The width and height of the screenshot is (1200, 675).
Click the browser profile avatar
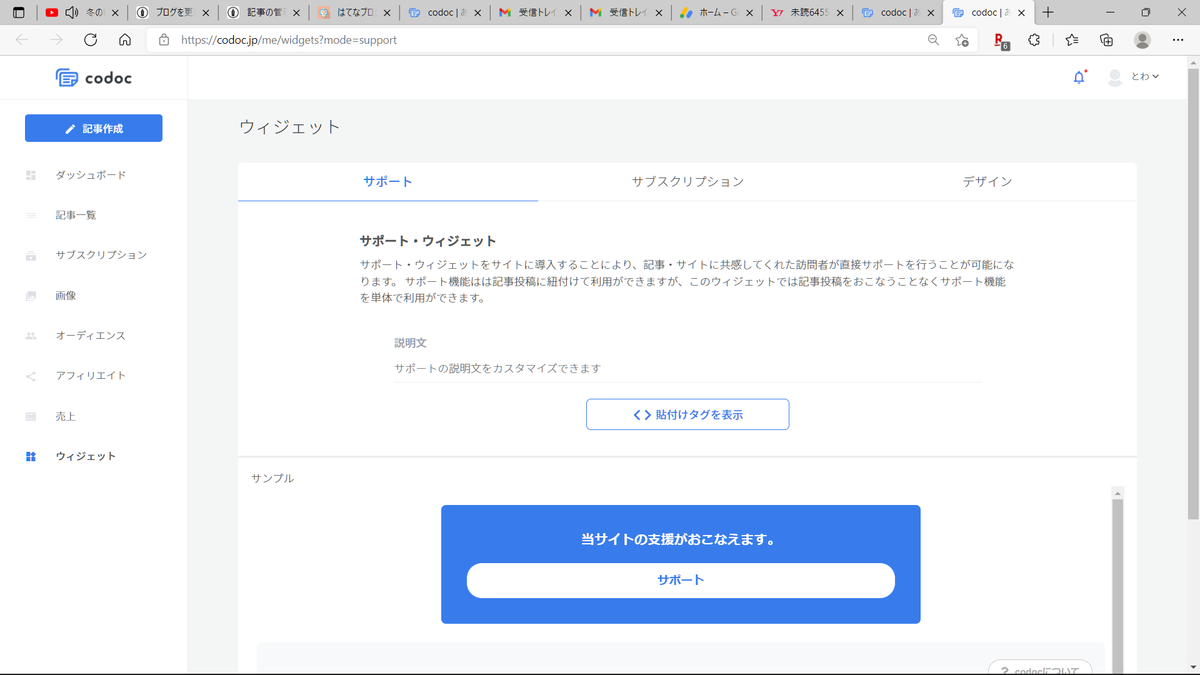pyautogui.click(x=1142, y=40)
